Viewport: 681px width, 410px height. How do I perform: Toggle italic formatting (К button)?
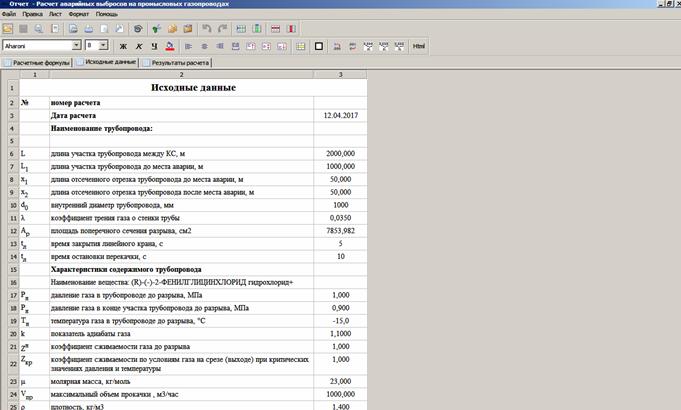(x=139, y=46)
